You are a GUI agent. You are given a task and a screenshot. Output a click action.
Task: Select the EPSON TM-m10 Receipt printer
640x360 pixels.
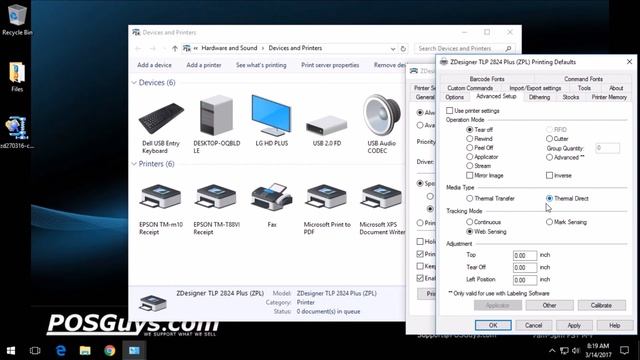point(161,209)
